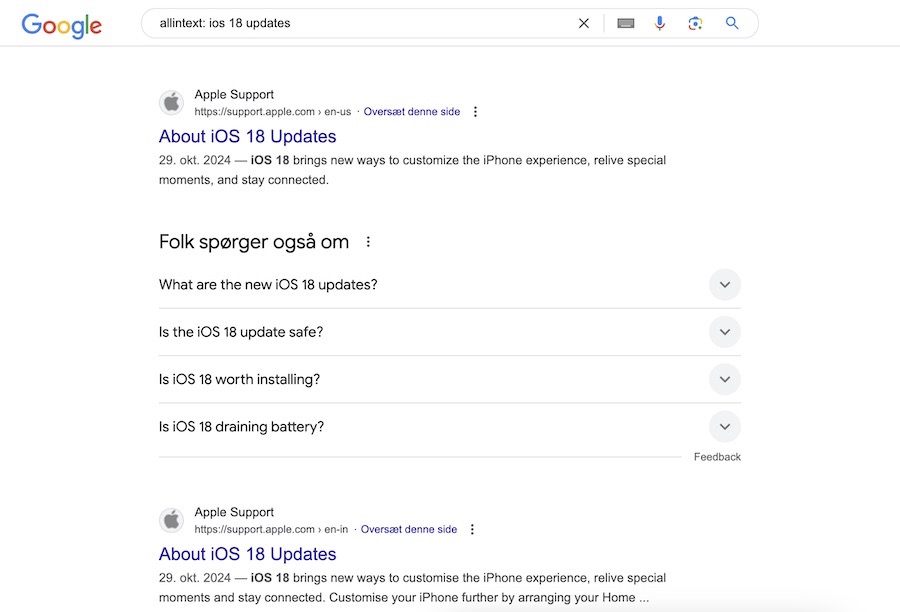The image size is (900, 612).
Task: Open the on-screen keyboard icon
Action: click(x=625, y=22)
